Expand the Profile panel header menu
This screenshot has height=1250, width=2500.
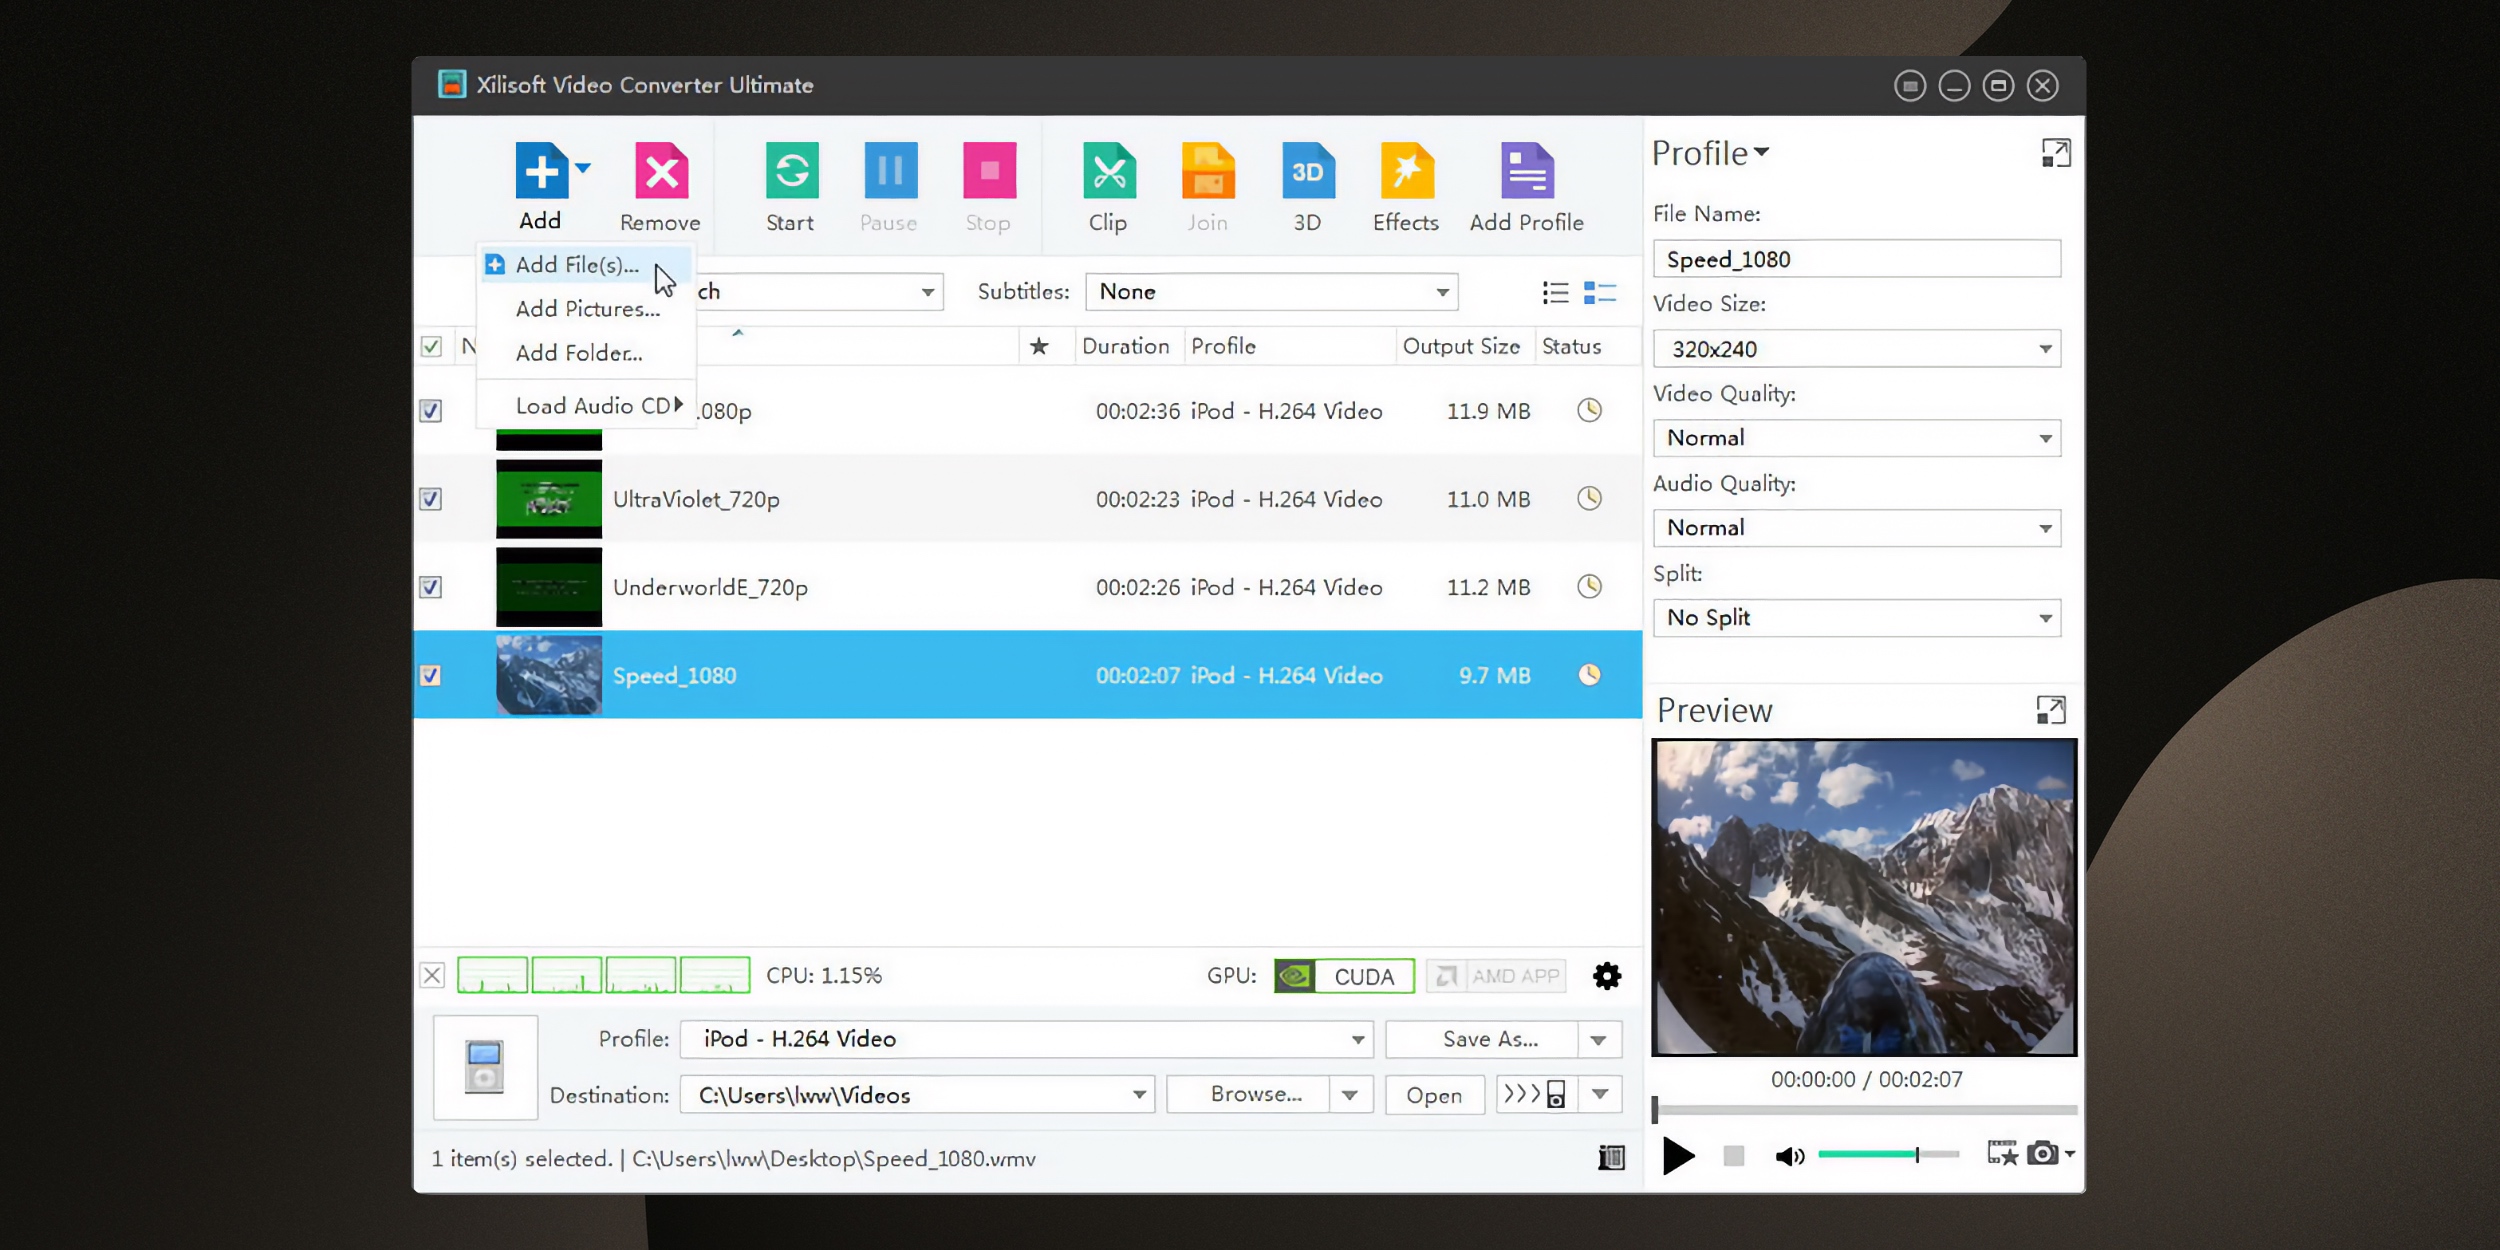coord(1711,153)
